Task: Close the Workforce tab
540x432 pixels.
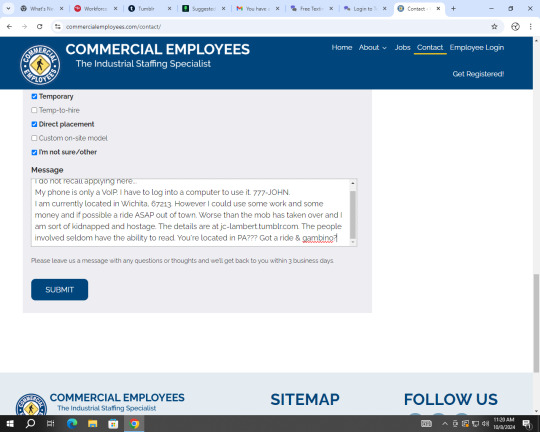Action: point(115,9)
